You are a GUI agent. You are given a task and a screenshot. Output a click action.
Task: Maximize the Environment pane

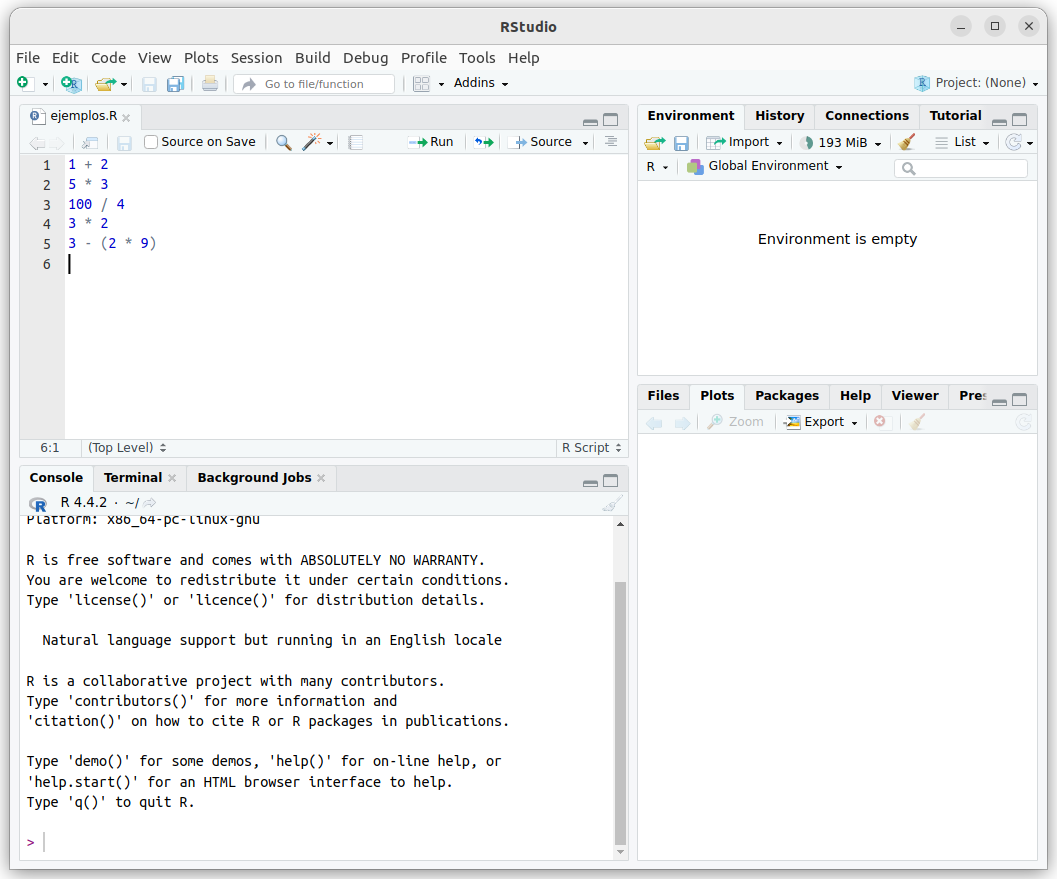pyautogui.click(x=1020, y=120)
